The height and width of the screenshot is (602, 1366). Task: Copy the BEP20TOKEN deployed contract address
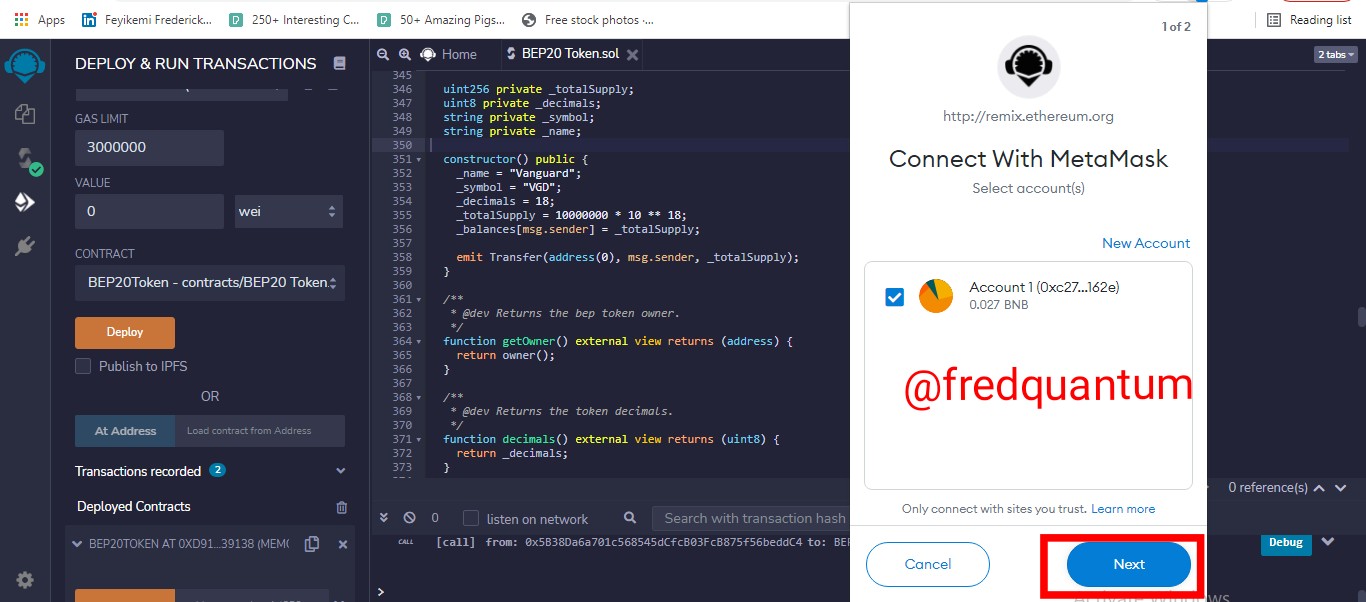[312, 544]
